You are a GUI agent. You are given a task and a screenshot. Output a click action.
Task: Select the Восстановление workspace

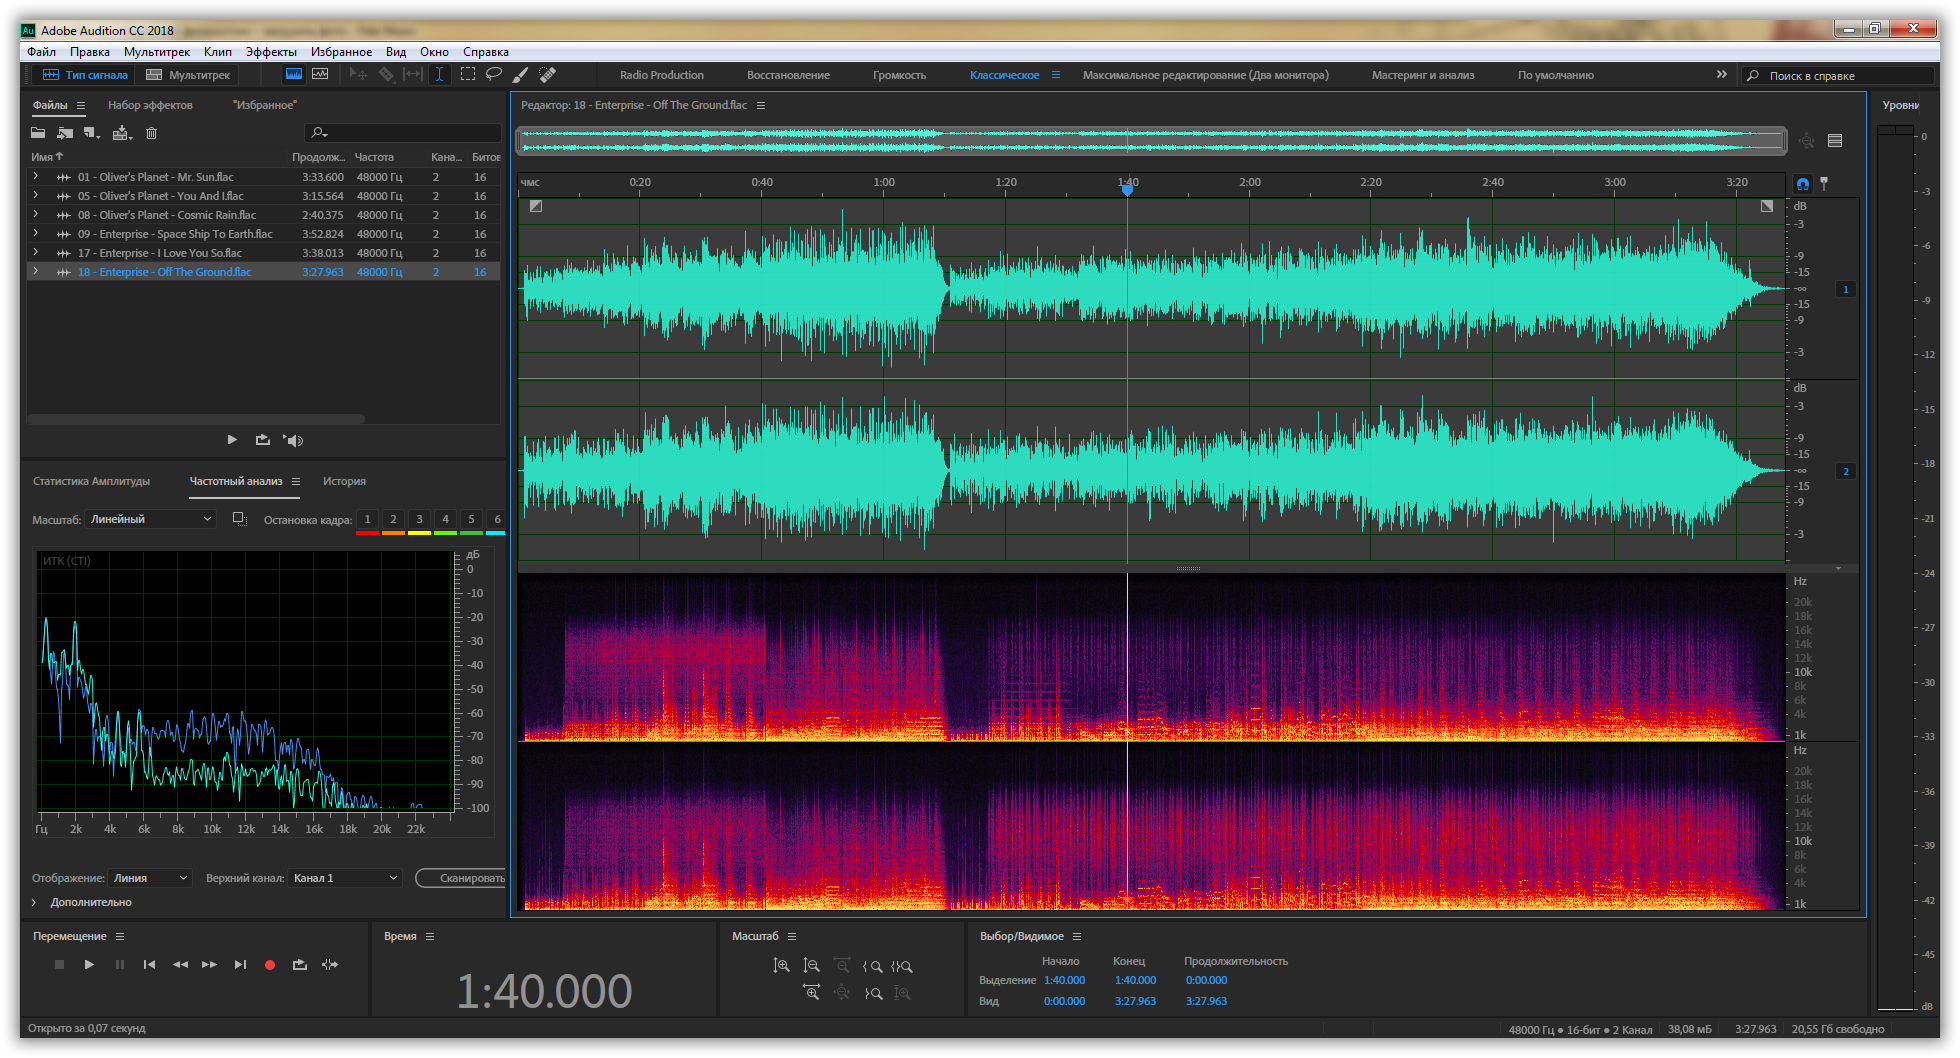tap(788, 75)
